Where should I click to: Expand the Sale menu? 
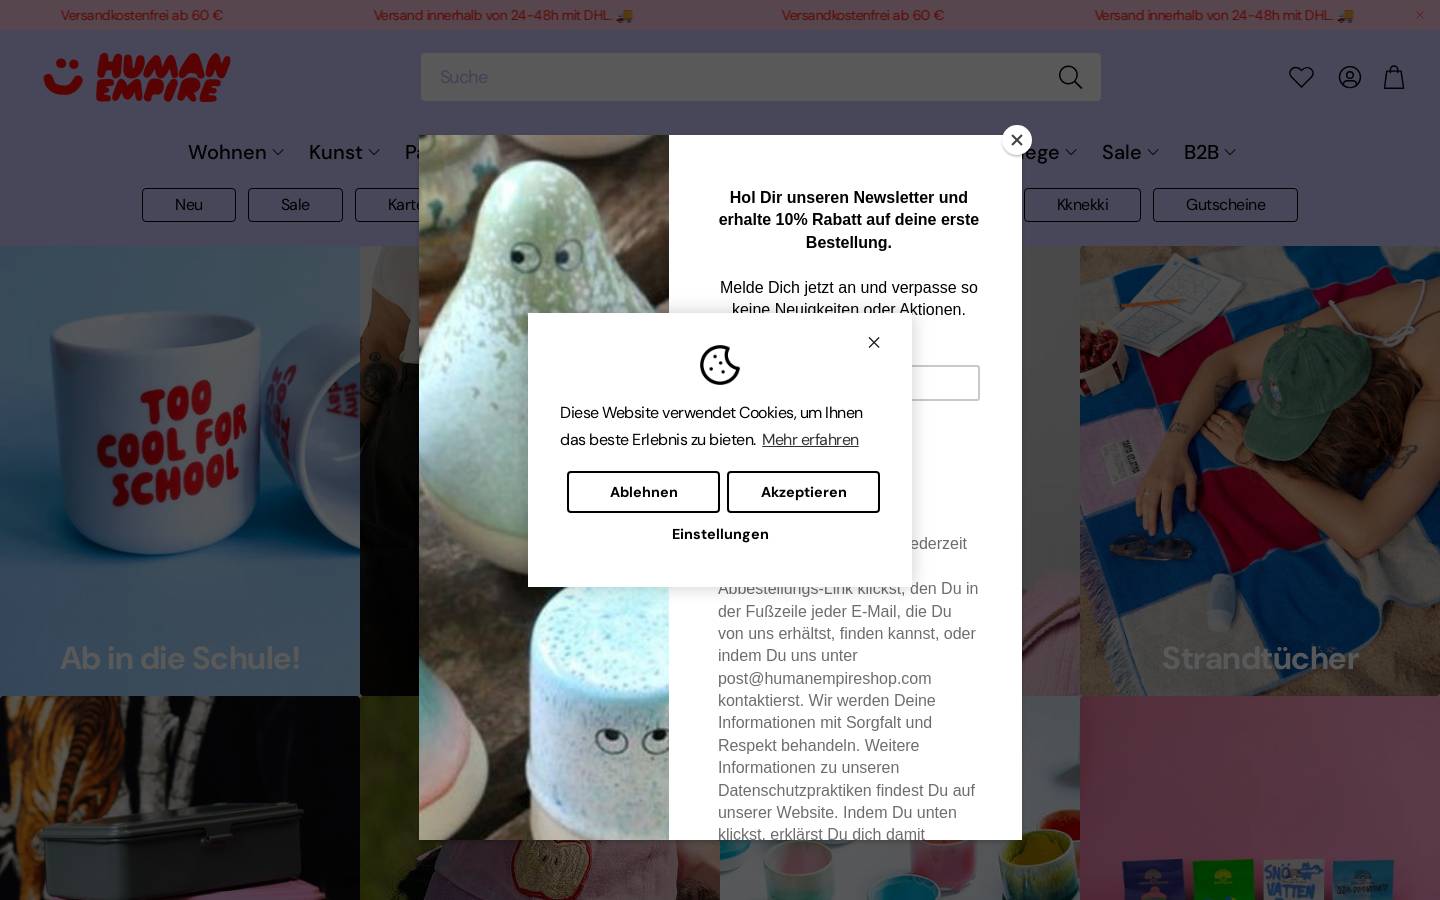tap(1130, 152)
